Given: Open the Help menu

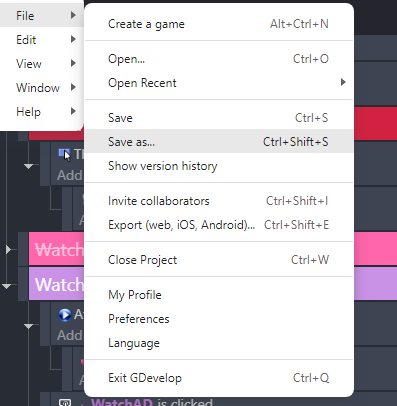Looking at the screenshot, I should (41, 112).
